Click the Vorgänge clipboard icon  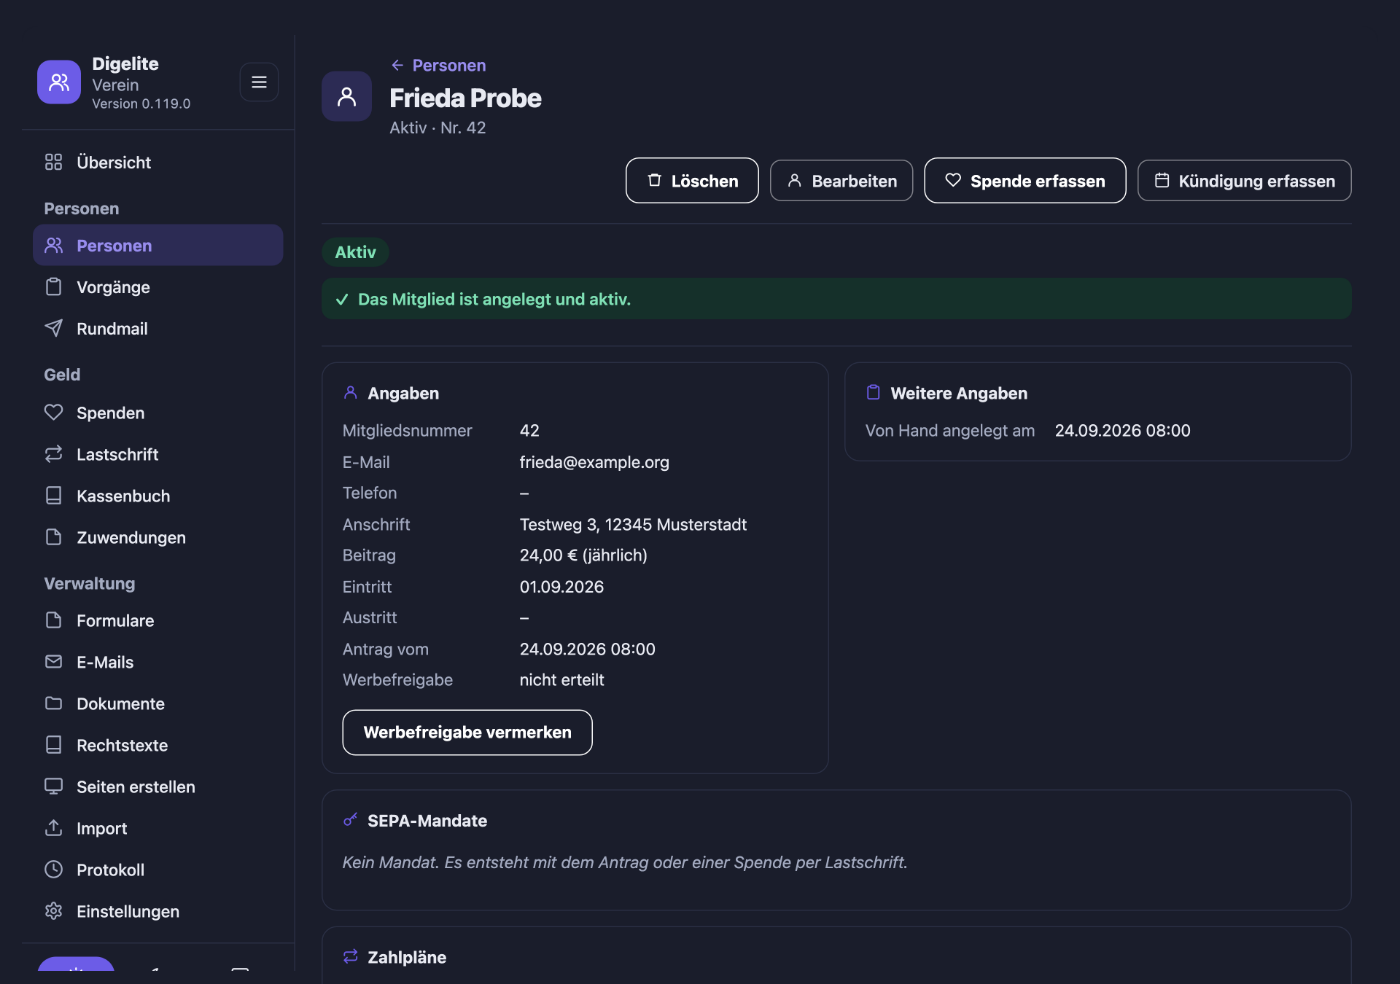point(54,287)
